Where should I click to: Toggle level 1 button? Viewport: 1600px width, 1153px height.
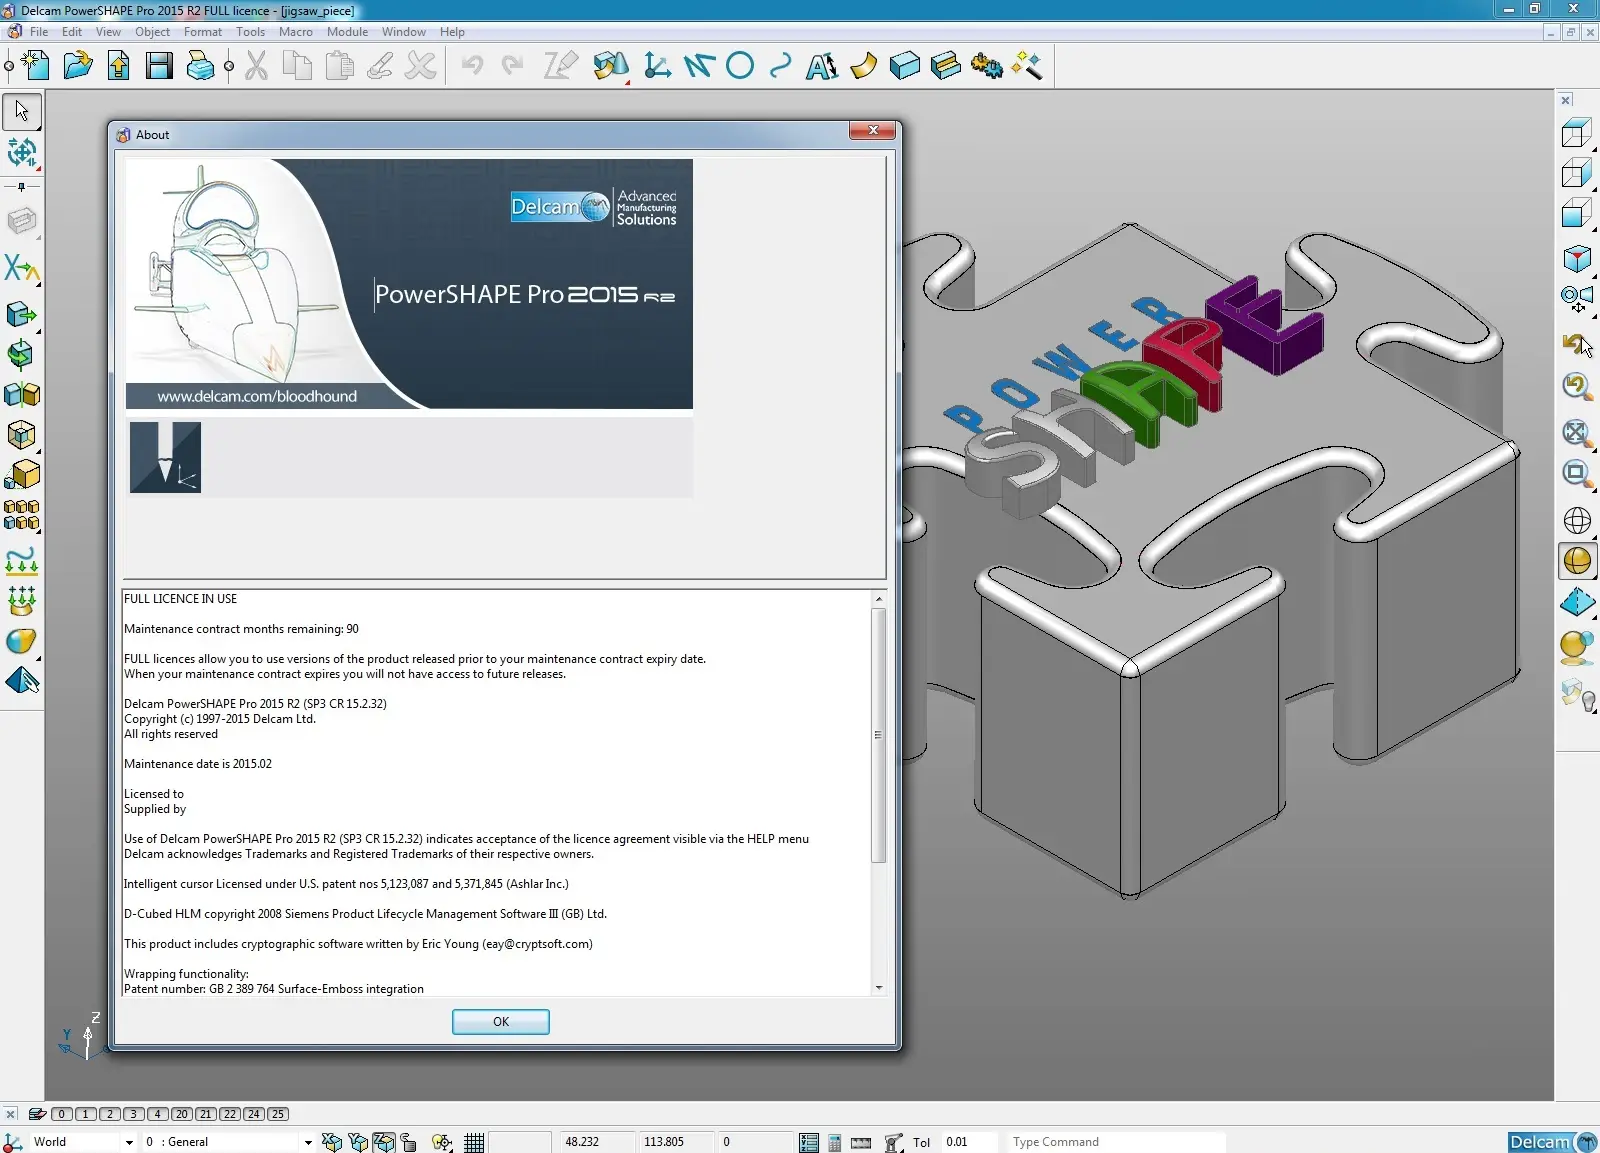tap(85, 1114)
